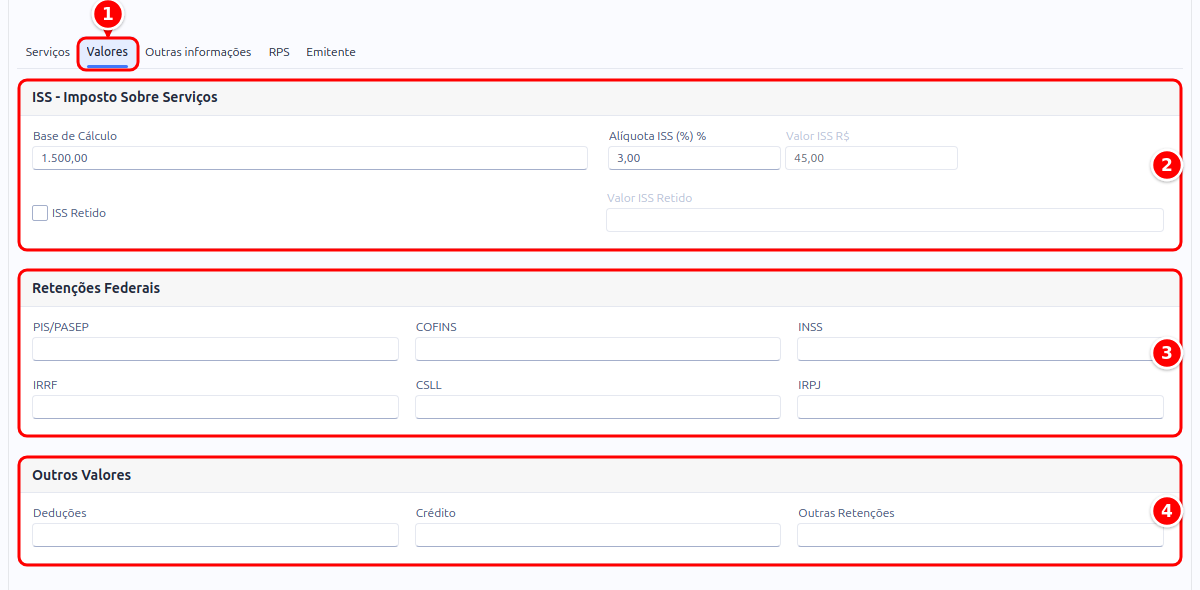Click the Base de Cálculo field
The width and height of the screenshot is (1200, 590).
[x=310, y=158]
